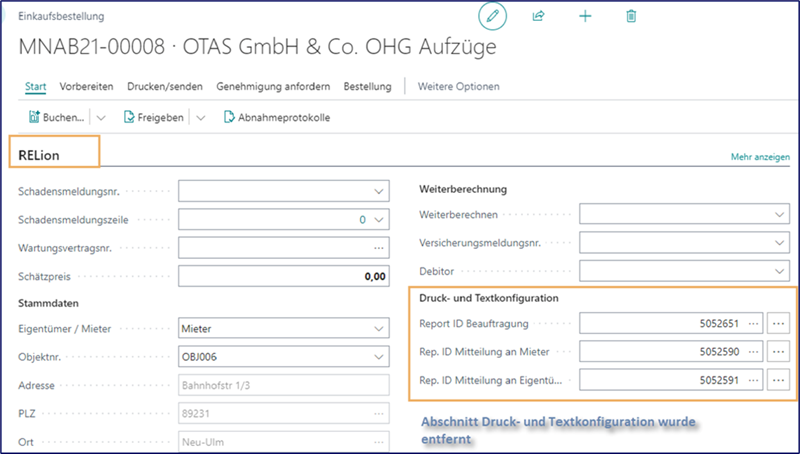Open the Versicherungsmeldungsnr. dropdown
800x454 pixels.
point(780,243)
